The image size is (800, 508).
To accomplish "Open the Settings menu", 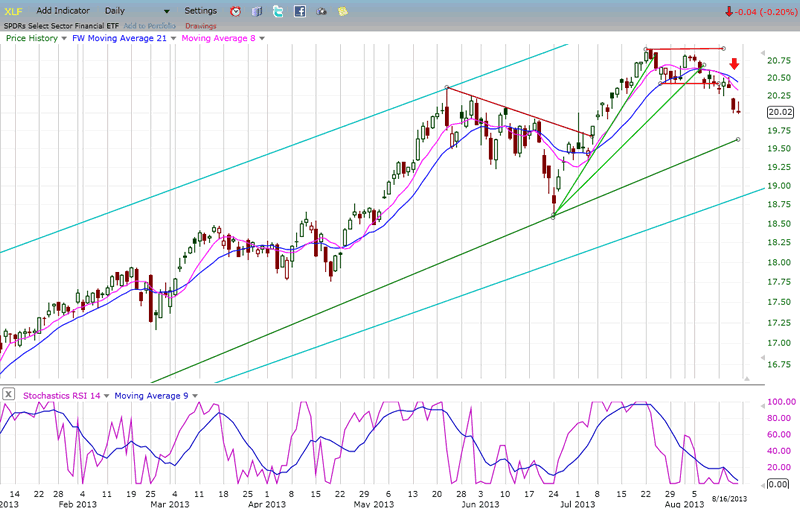I will [x=201, y=11].
